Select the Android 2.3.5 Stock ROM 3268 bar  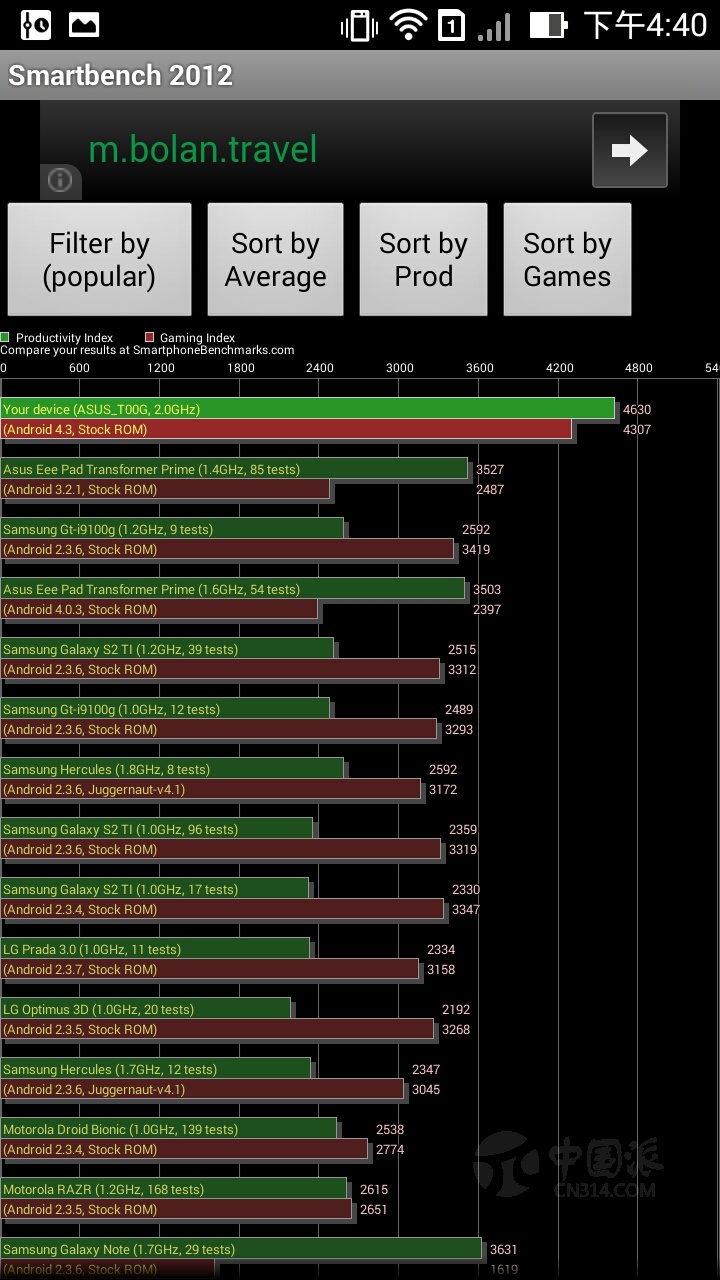point(217,1029)
